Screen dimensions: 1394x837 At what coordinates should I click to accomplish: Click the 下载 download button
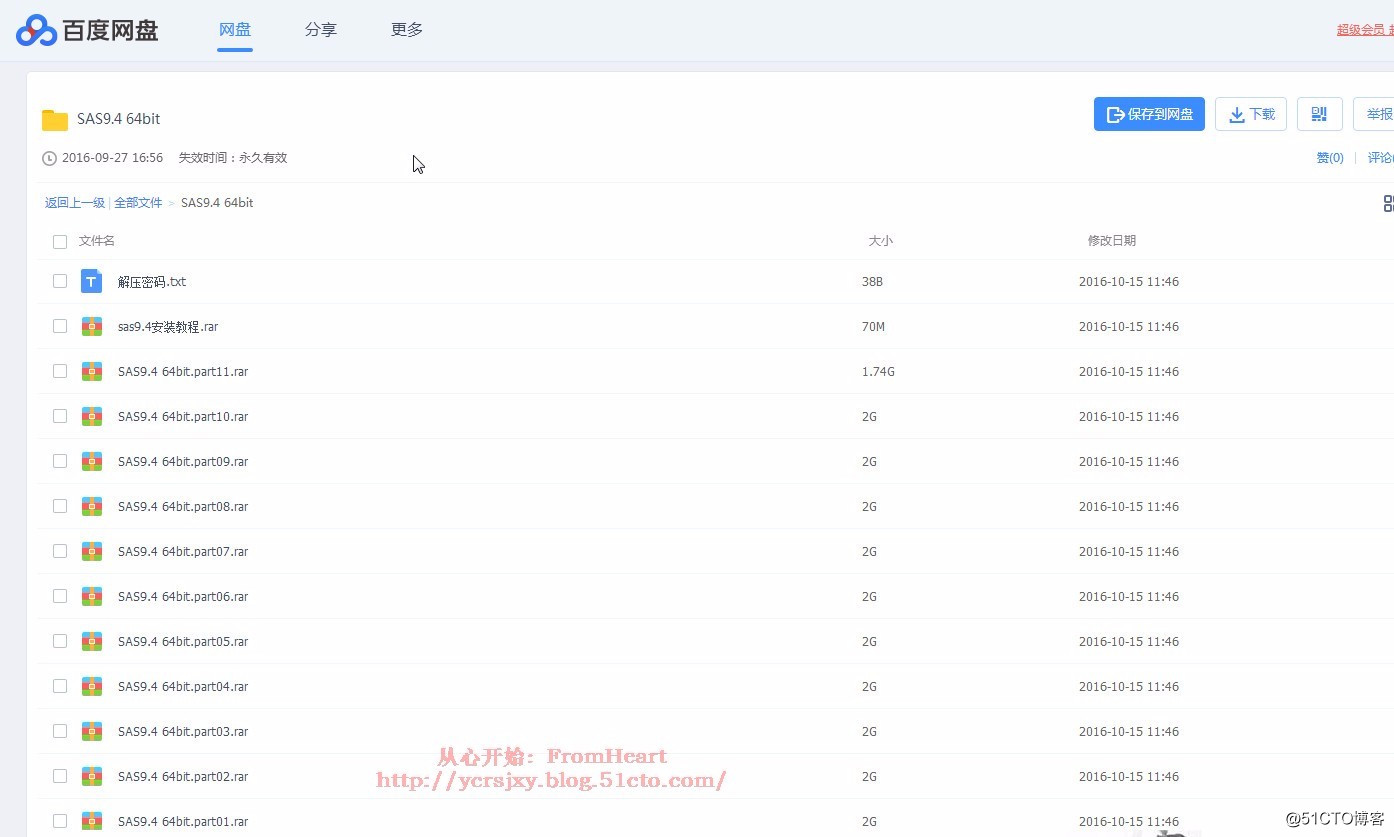coord(1251,114)
